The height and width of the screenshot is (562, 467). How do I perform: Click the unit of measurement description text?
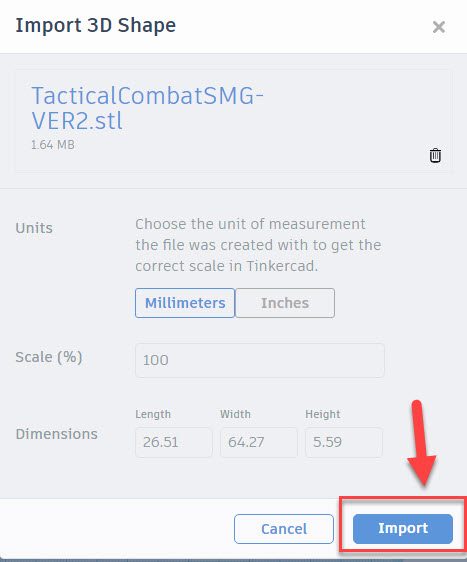[x=258, y=245]
